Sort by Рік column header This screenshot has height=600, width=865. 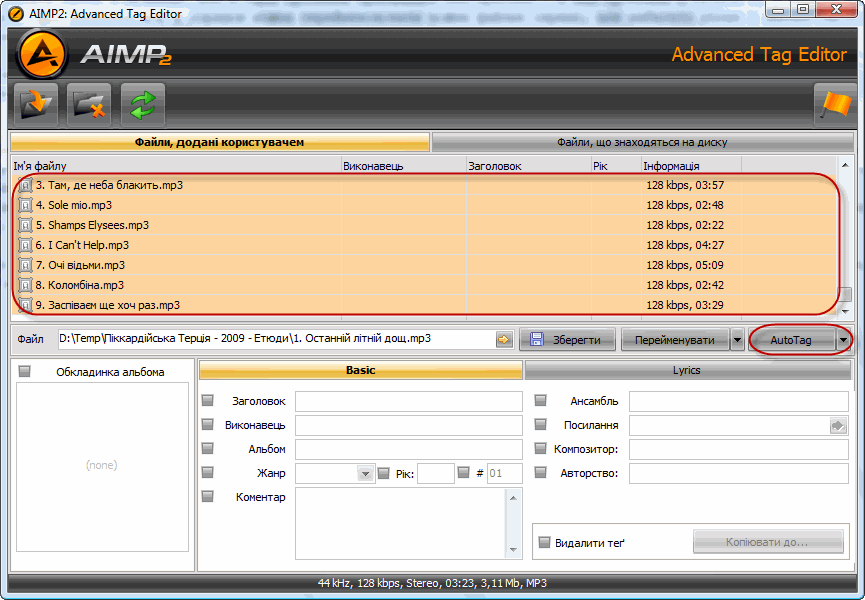point(617,166)
